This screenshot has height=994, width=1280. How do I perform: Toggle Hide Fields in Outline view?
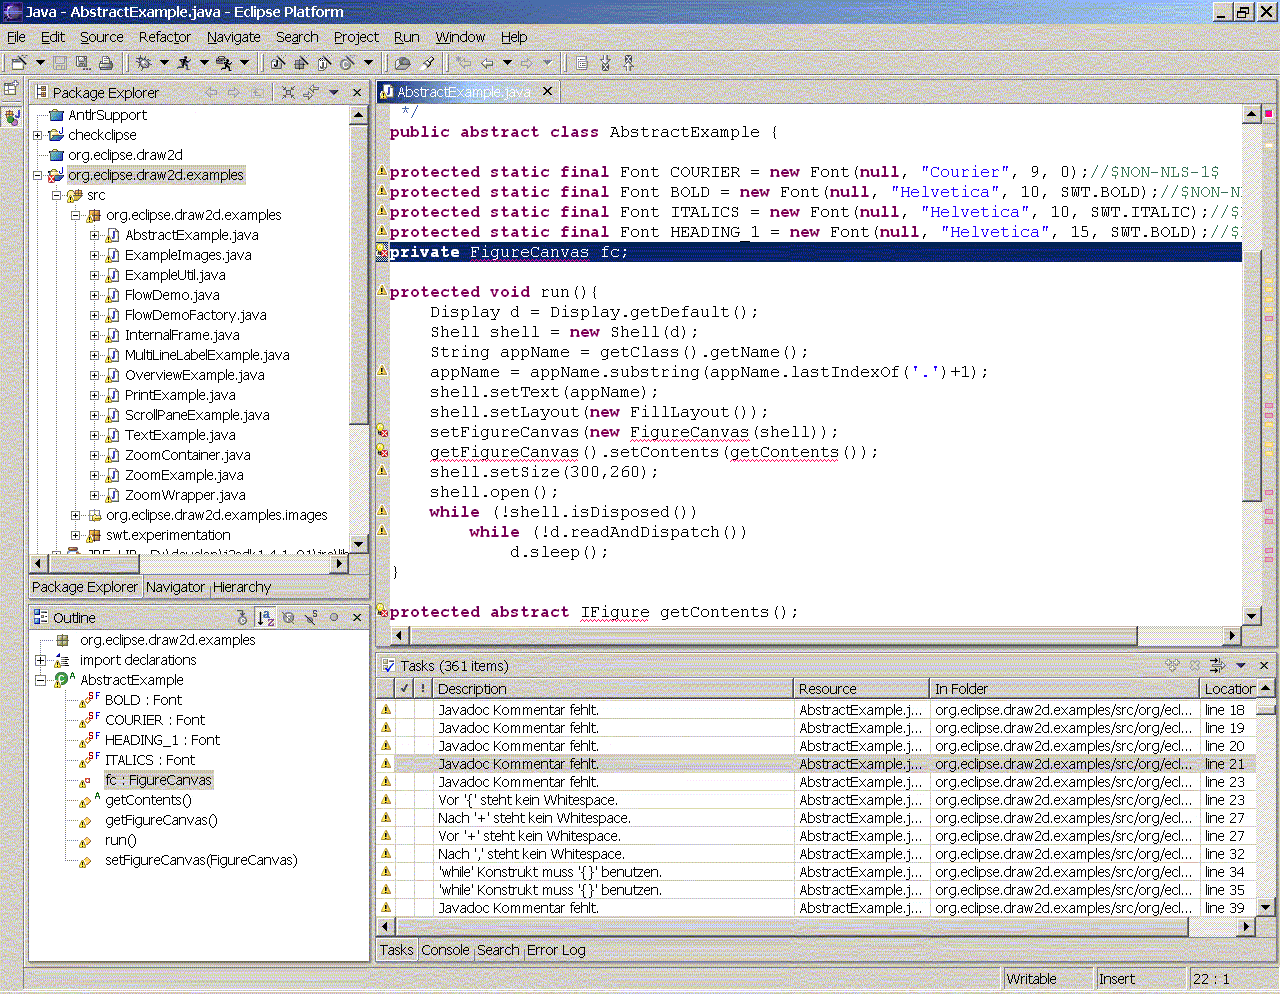click(288, 618)
